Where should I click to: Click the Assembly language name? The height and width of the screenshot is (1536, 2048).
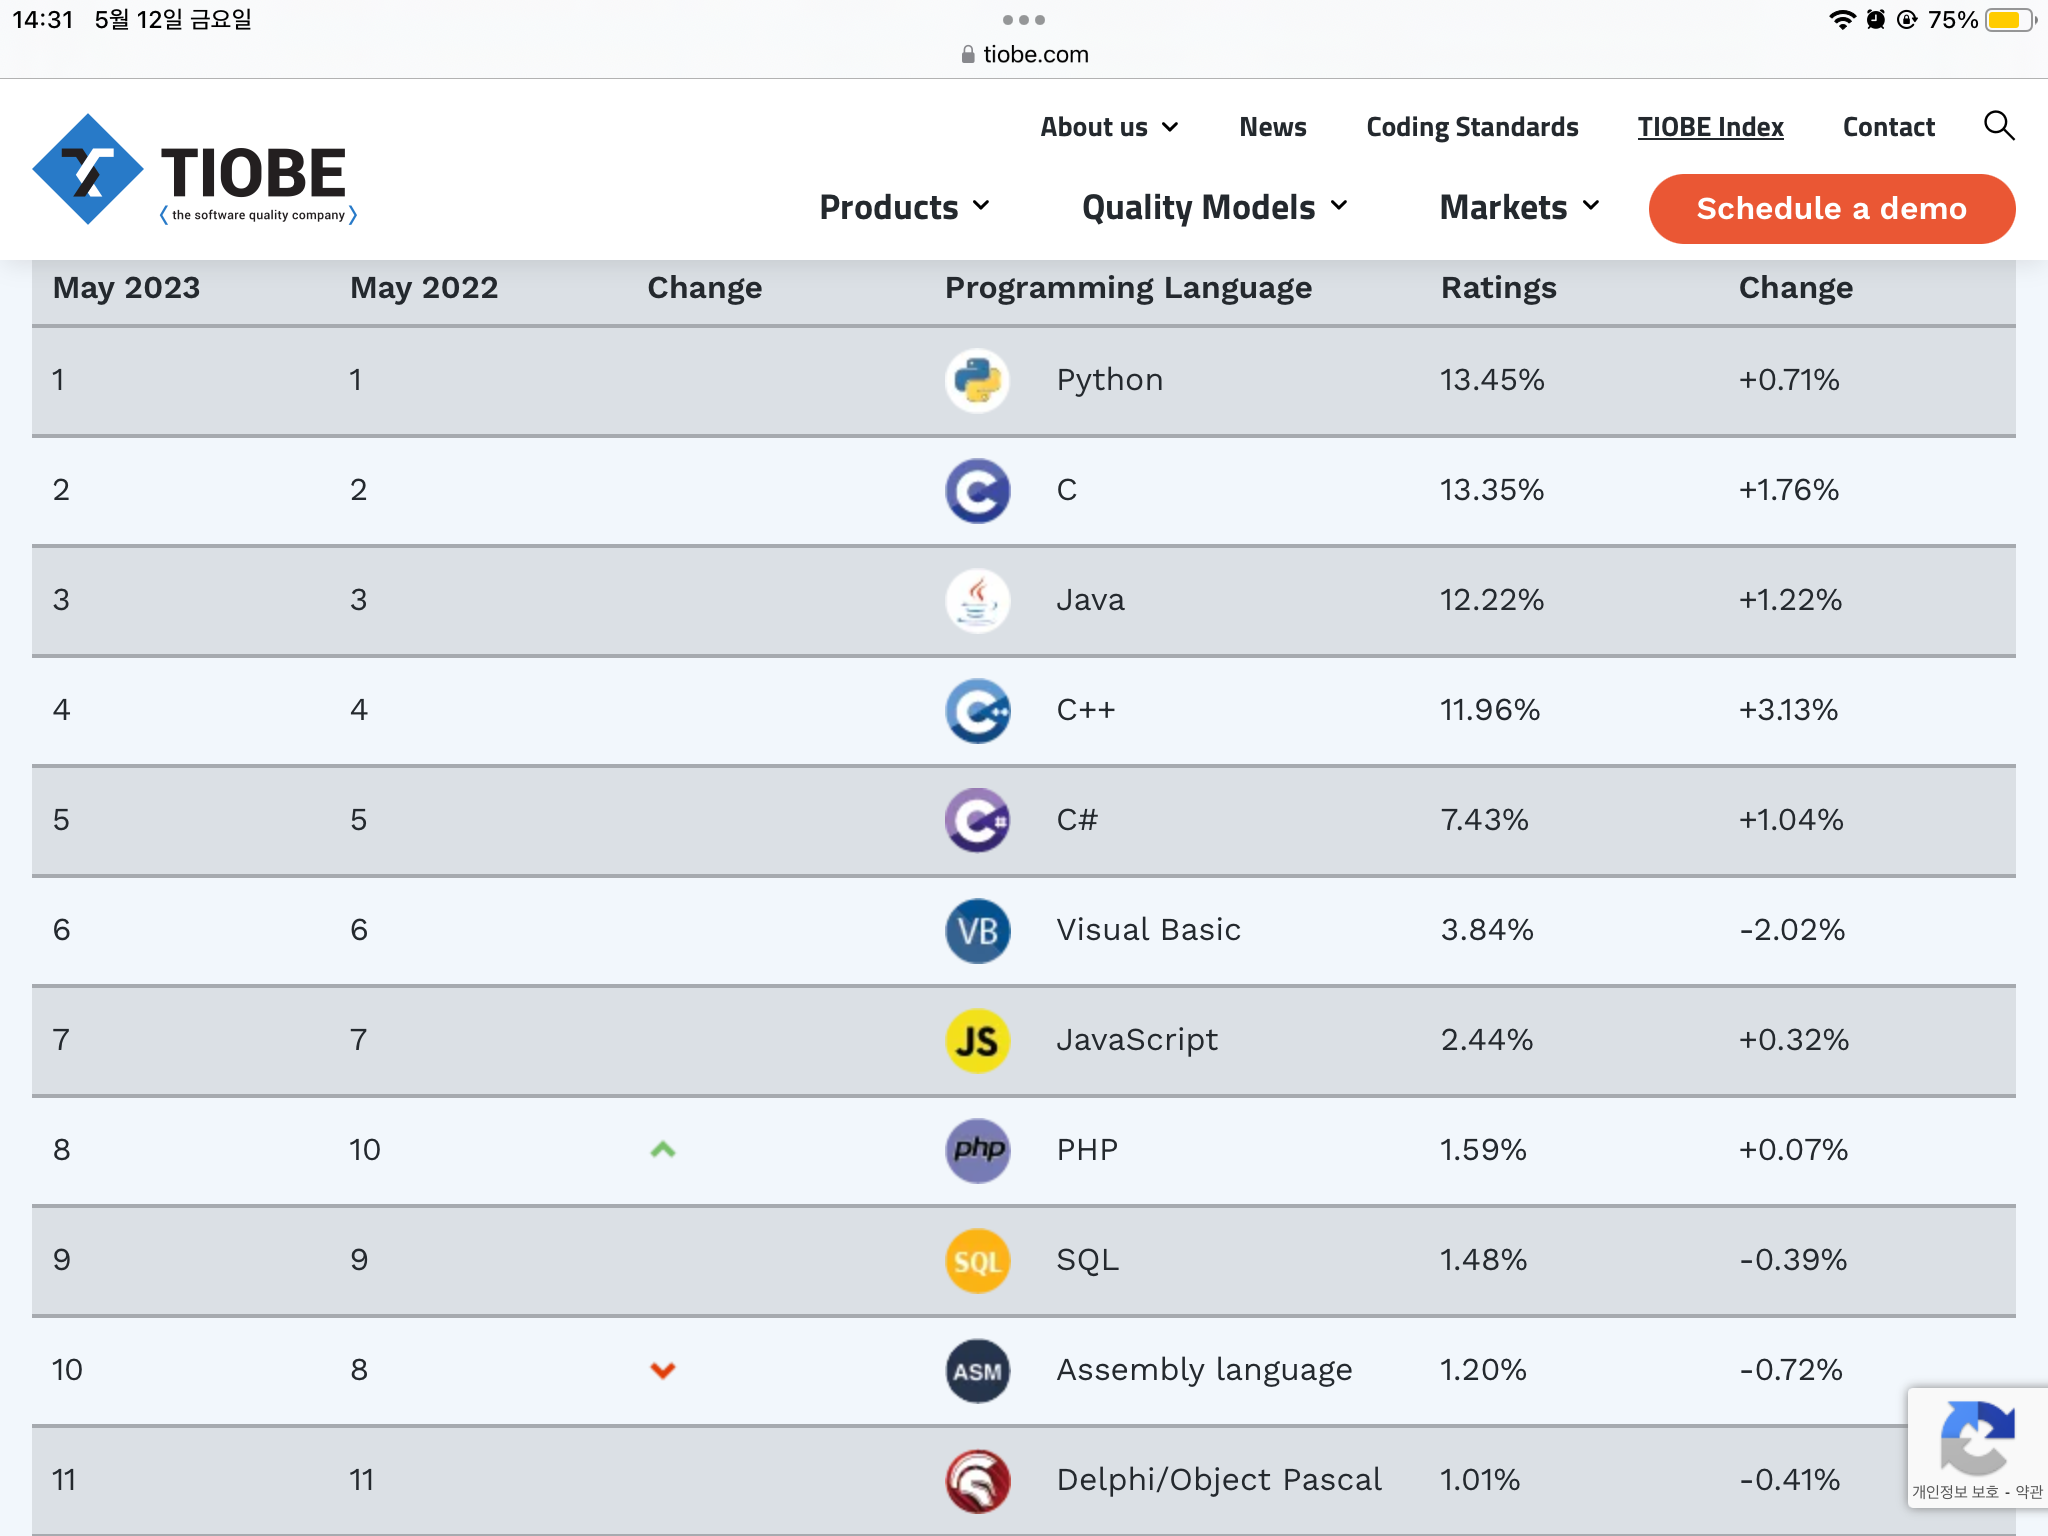pos(1204,1370)
